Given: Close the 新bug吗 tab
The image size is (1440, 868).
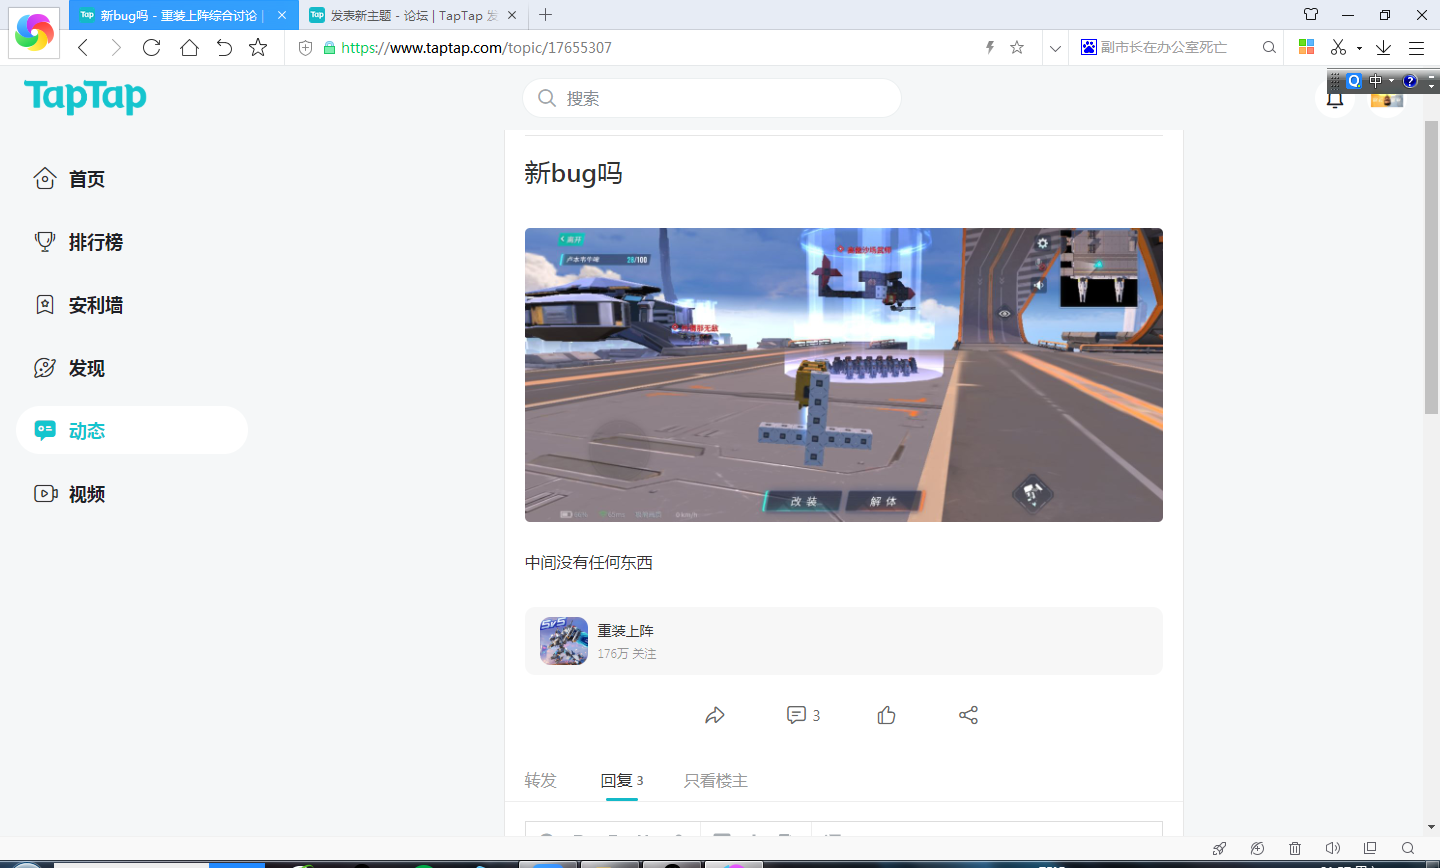Looking at the screenshot, I should tap(282, 15).
